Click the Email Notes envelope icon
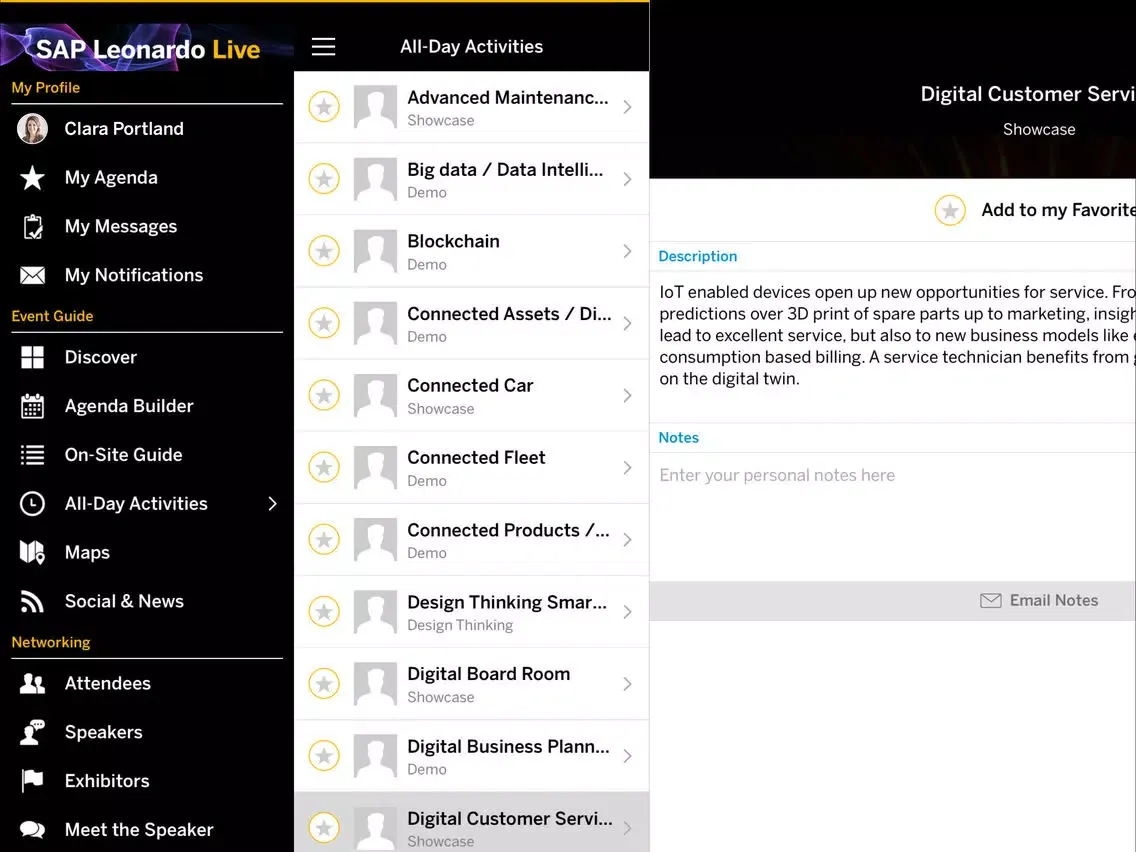 point(990,601)
